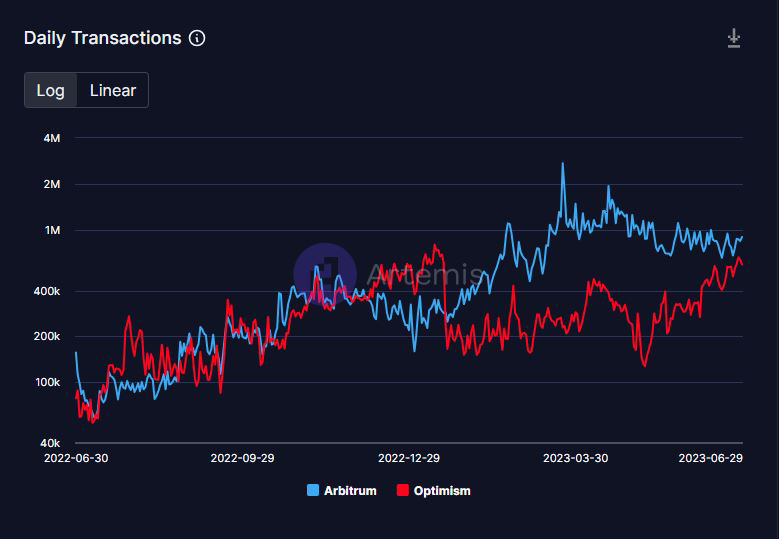
Task: Click the 2022-06-30 date label
Action: (76, 458)
